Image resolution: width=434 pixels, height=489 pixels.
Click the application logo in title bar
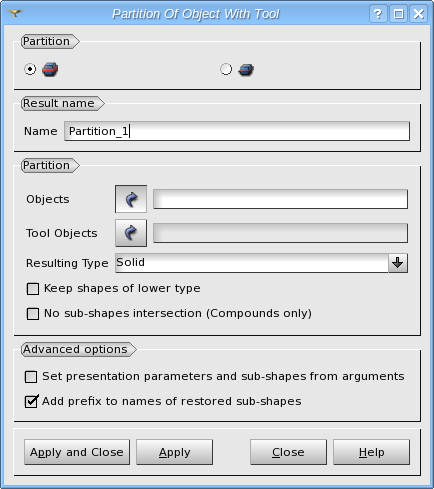pyautogui.click(x=15, y=13)
